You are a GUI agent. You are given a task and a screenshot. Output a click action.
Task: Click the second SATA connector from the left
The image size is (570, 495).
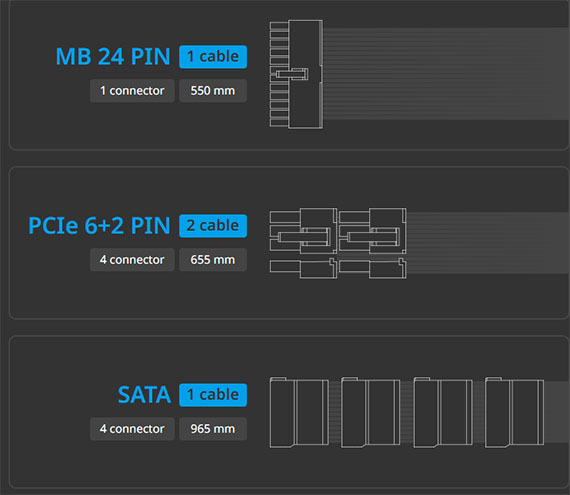click(x=370, y=412)
